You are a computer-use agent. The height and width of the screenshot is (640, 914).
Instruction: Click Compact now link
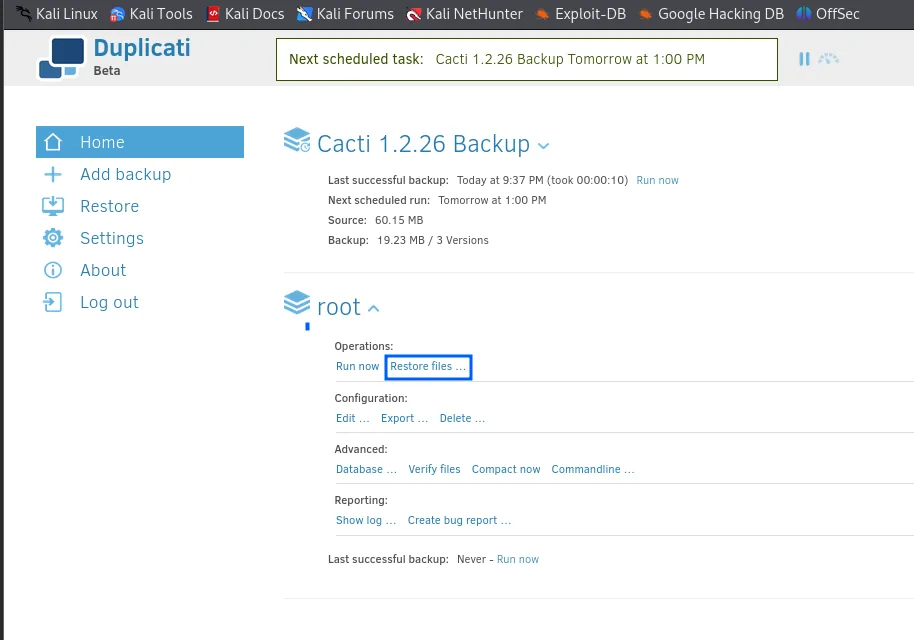(506, 470)
